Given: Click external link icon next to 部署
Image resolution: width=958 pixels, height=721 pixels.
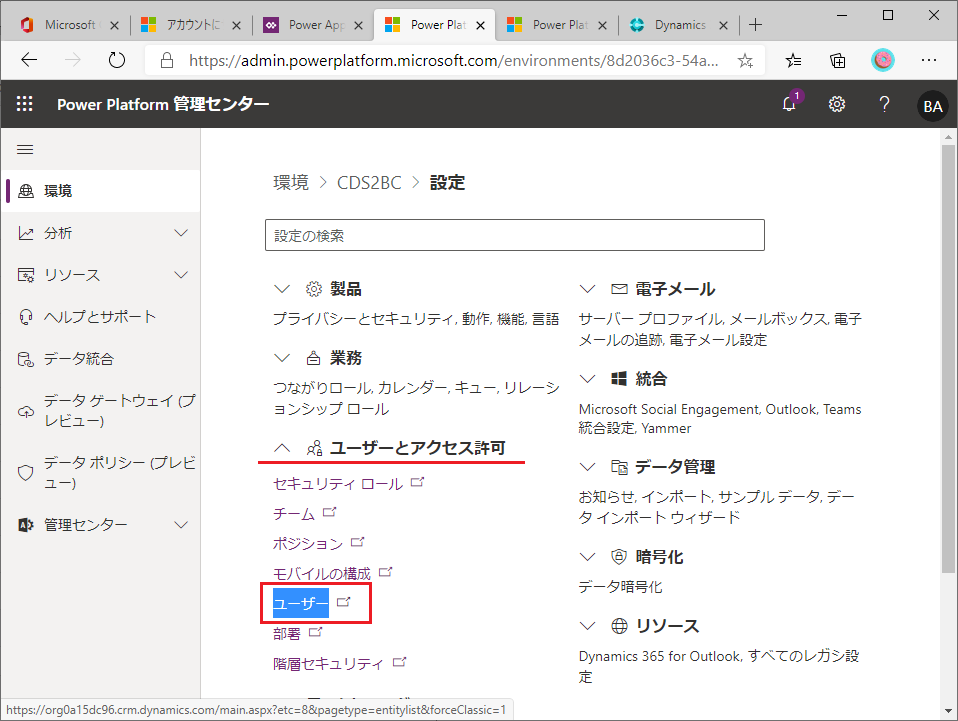Looking at the screenshot, I should 315,632.
